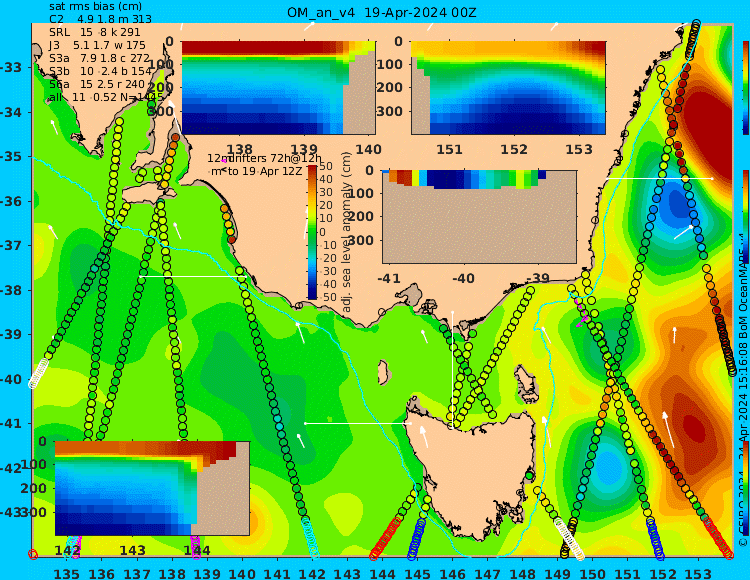Click main map longitude label 135
This screenshot has width=750, height=580.
(66, 573)
